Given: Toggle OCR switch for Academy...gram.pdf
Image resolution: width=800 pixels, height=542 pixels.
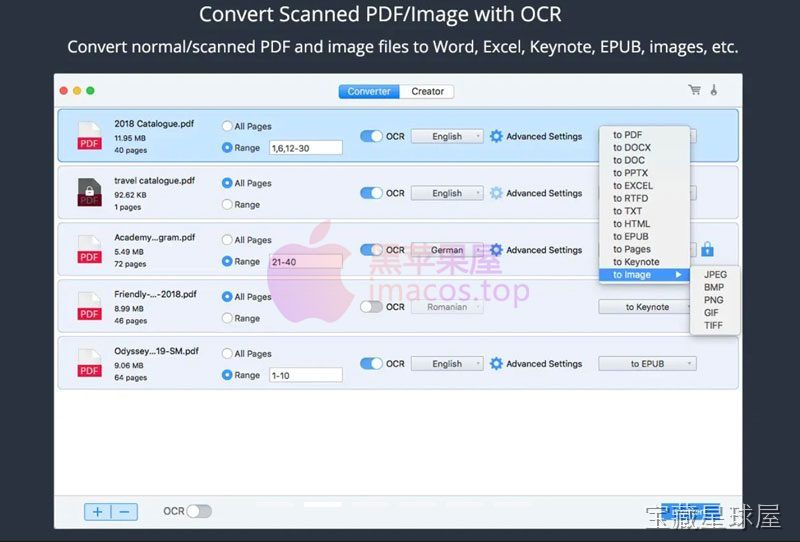Looking at the screenshot, I should click(x=371, y=250).
